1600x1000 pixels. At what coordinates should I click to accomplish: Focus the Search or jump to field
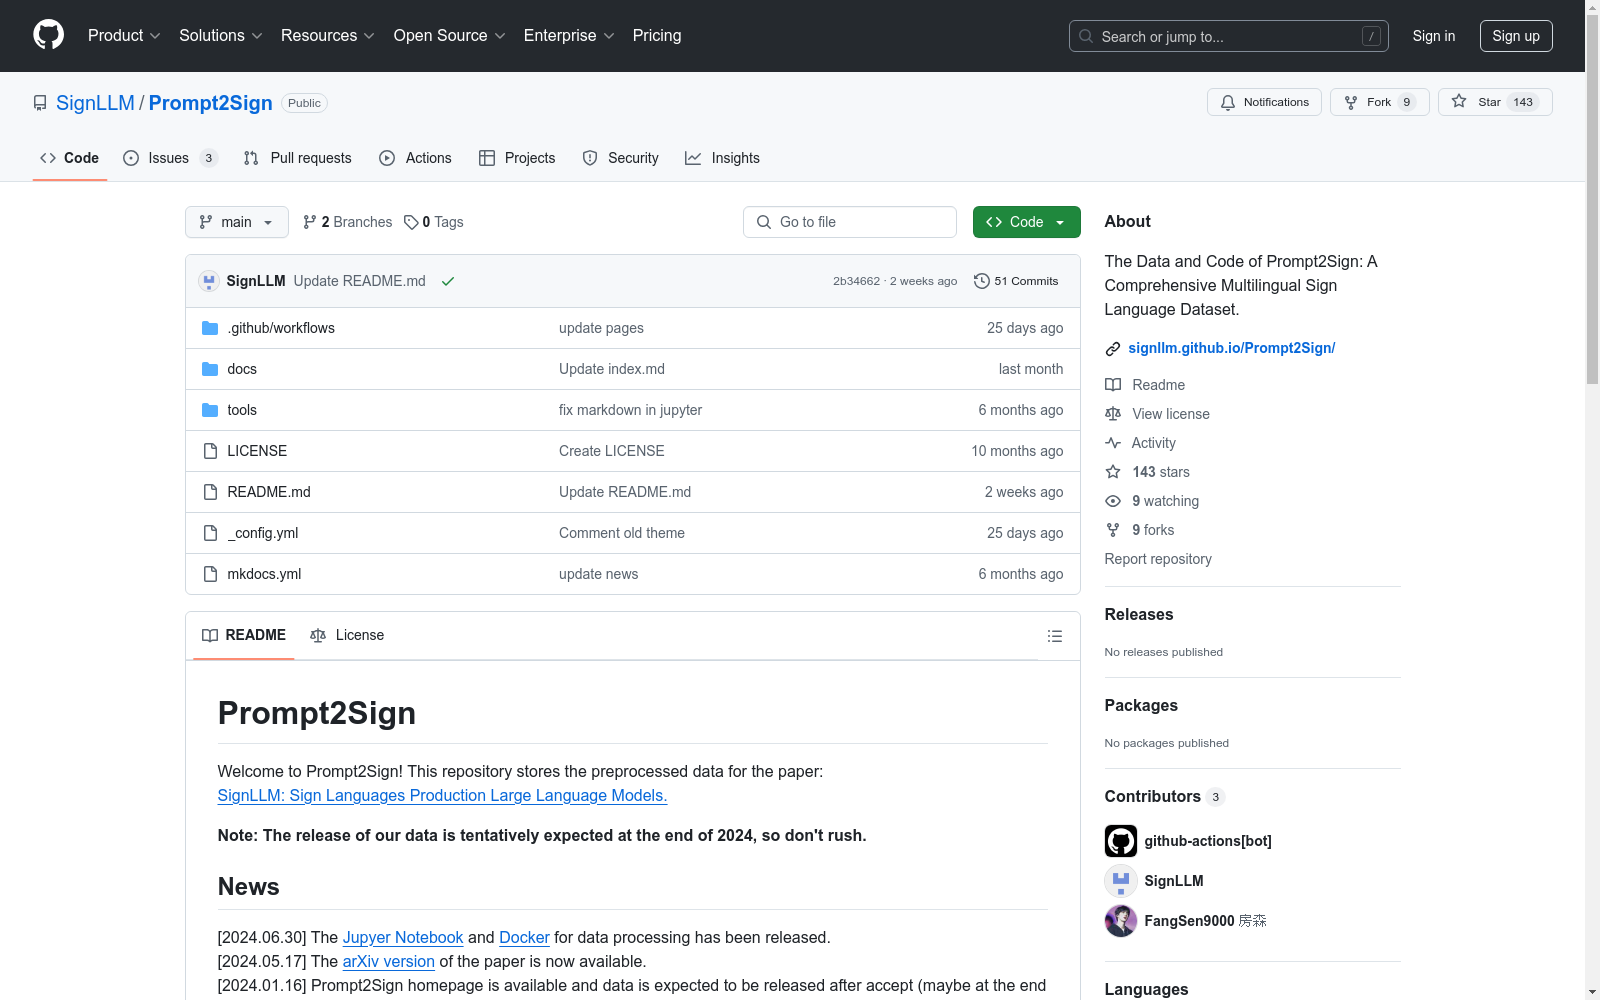coord(1229,36)
